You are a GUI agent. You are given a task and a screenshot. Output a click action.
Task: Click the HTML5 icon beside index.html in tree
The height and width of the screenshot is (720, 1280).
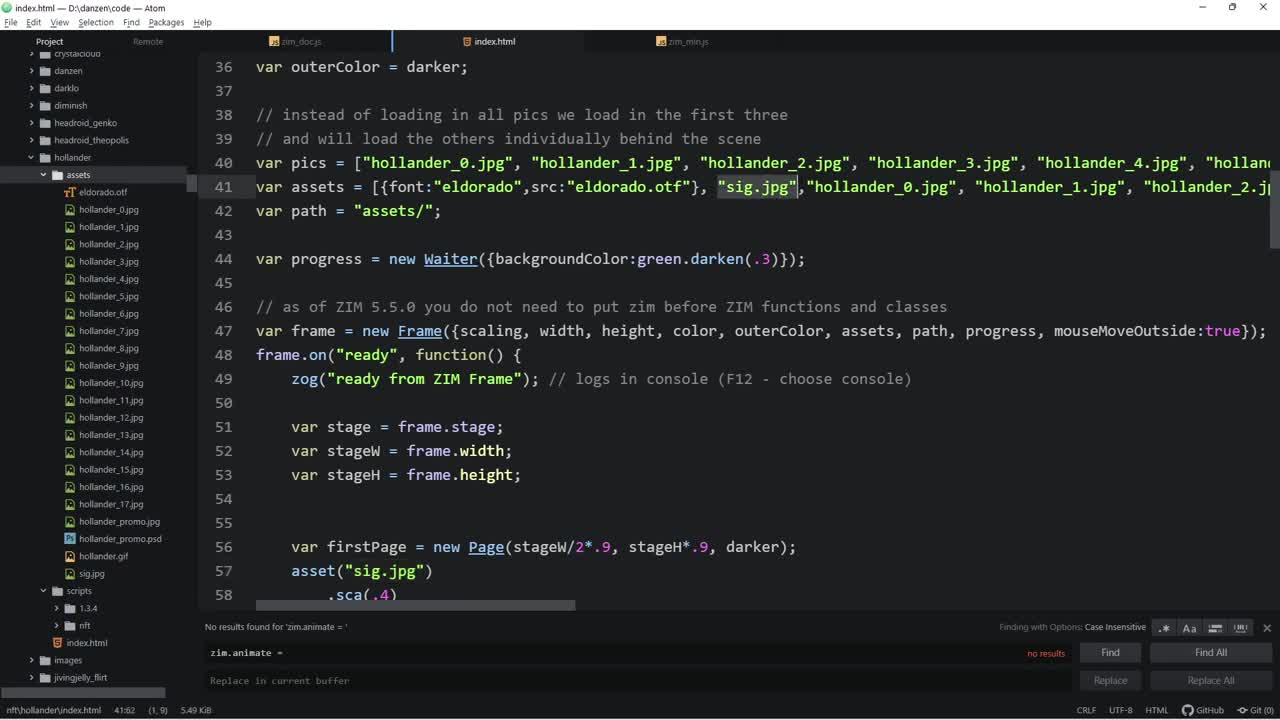click(x=58, y=643)
